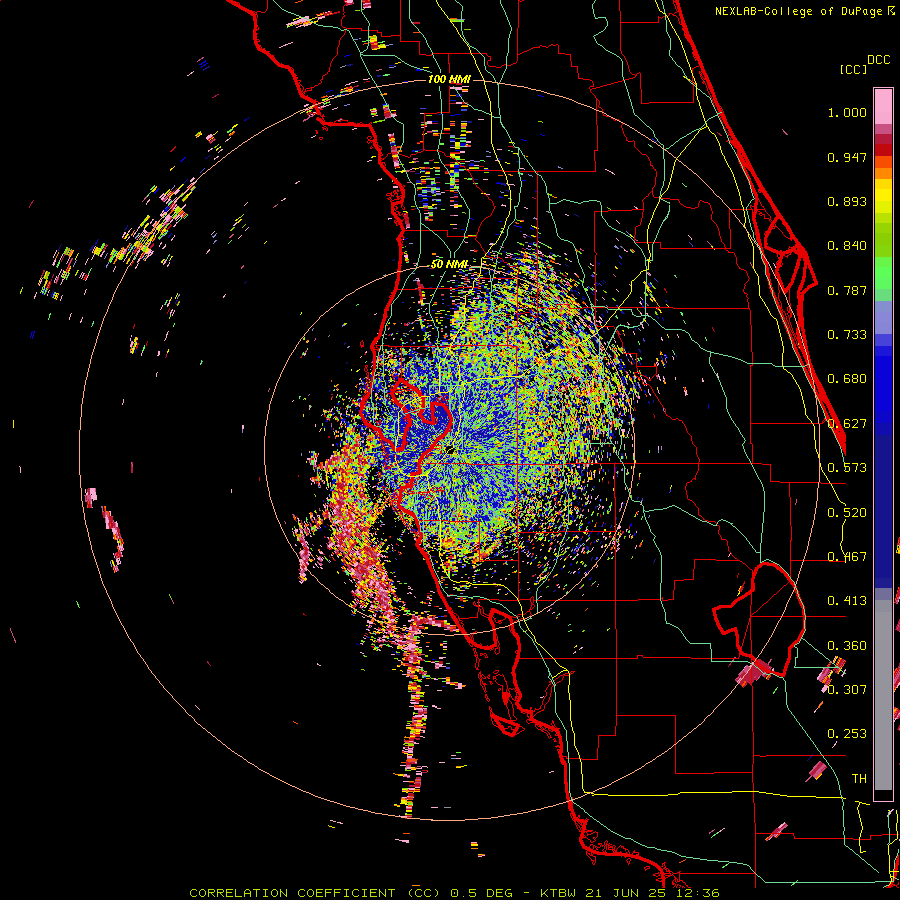Click the 0.360 scale value

847,646
